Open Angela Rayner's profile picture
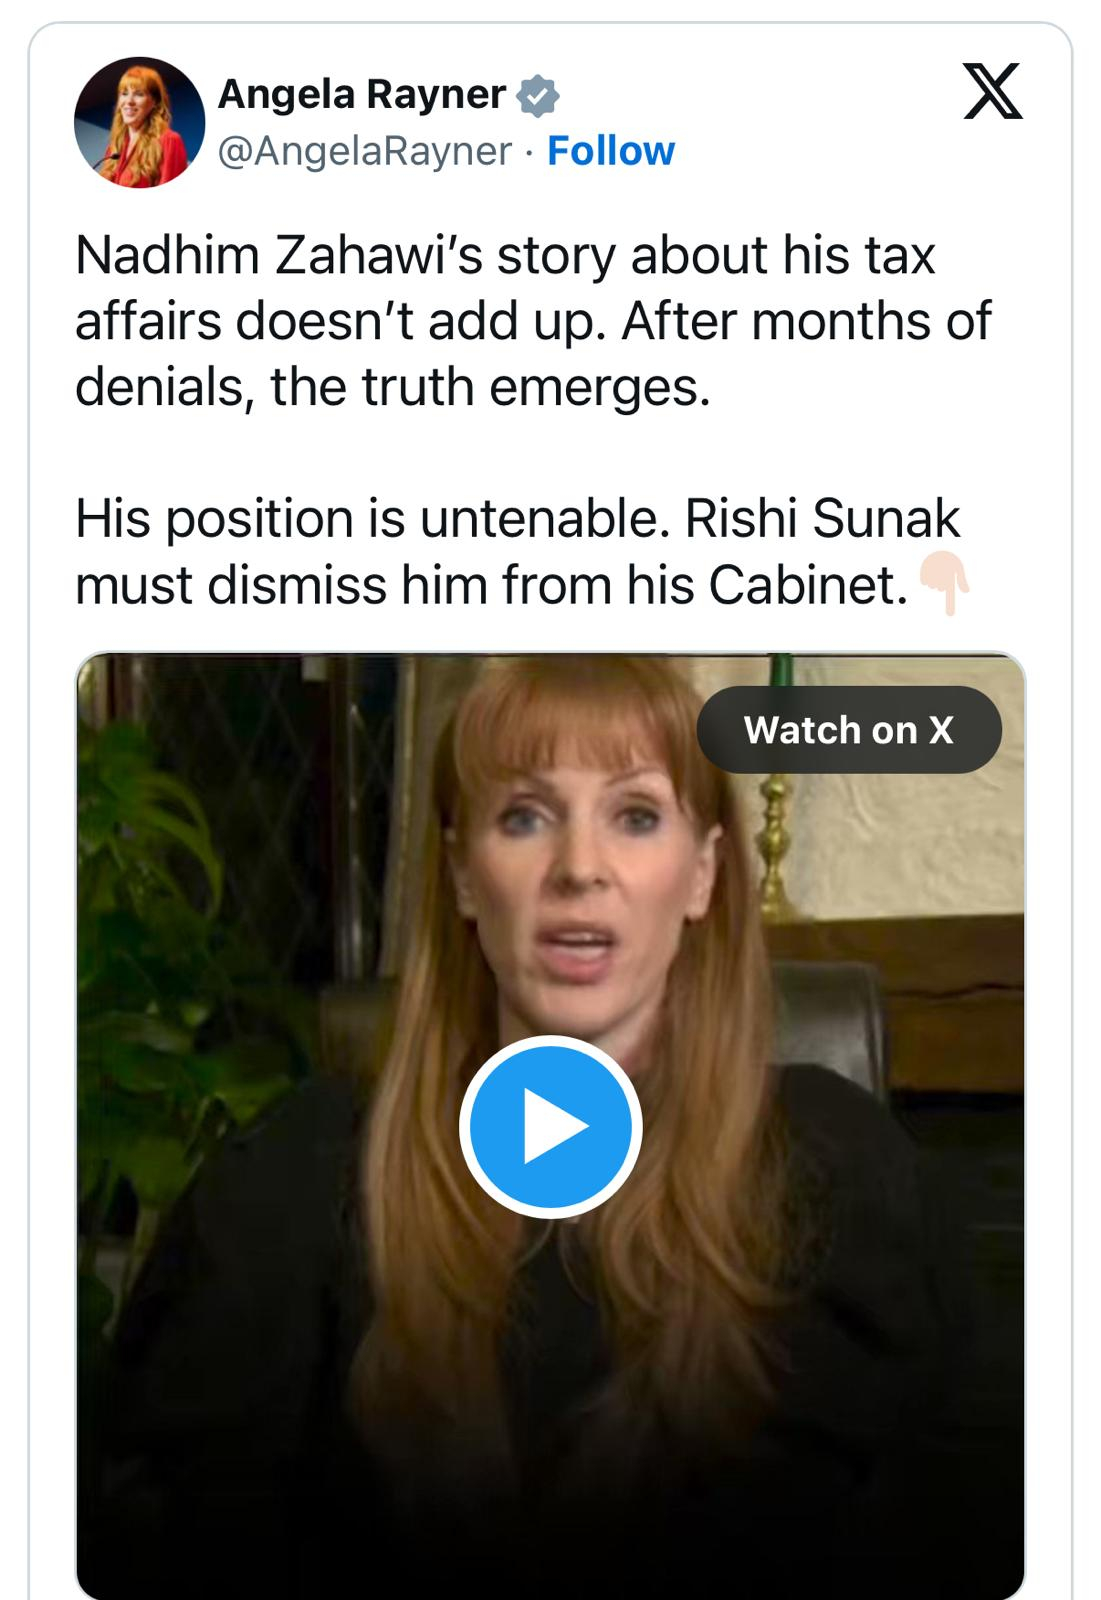Viewport: 1101px width, 1600px height. (x=139, y=122)
